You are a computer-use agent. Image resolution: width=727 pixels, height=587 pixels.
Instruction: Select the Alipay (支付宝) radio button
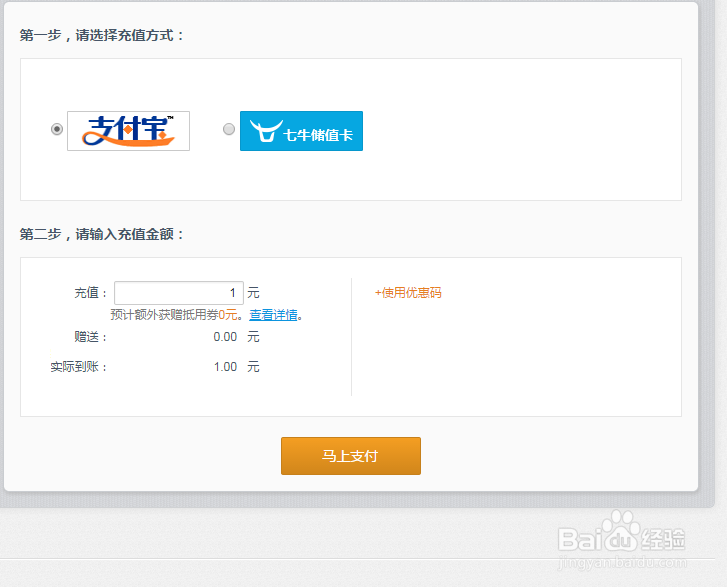(57, 129)
